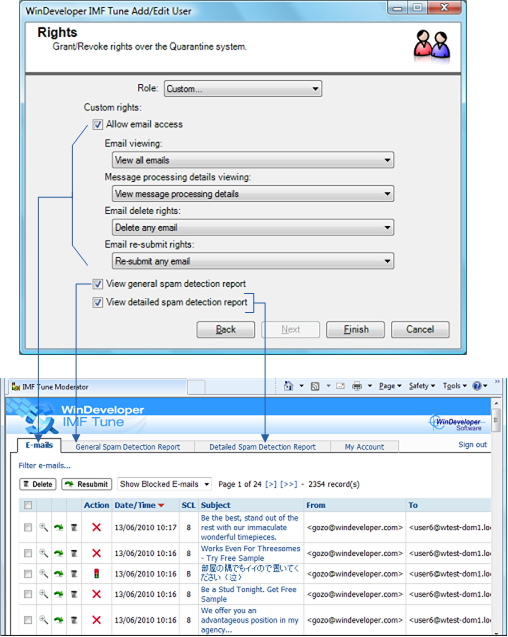
Task: Click resubmit icon in Be a Stud Tonight row
Action: point(59,594)
